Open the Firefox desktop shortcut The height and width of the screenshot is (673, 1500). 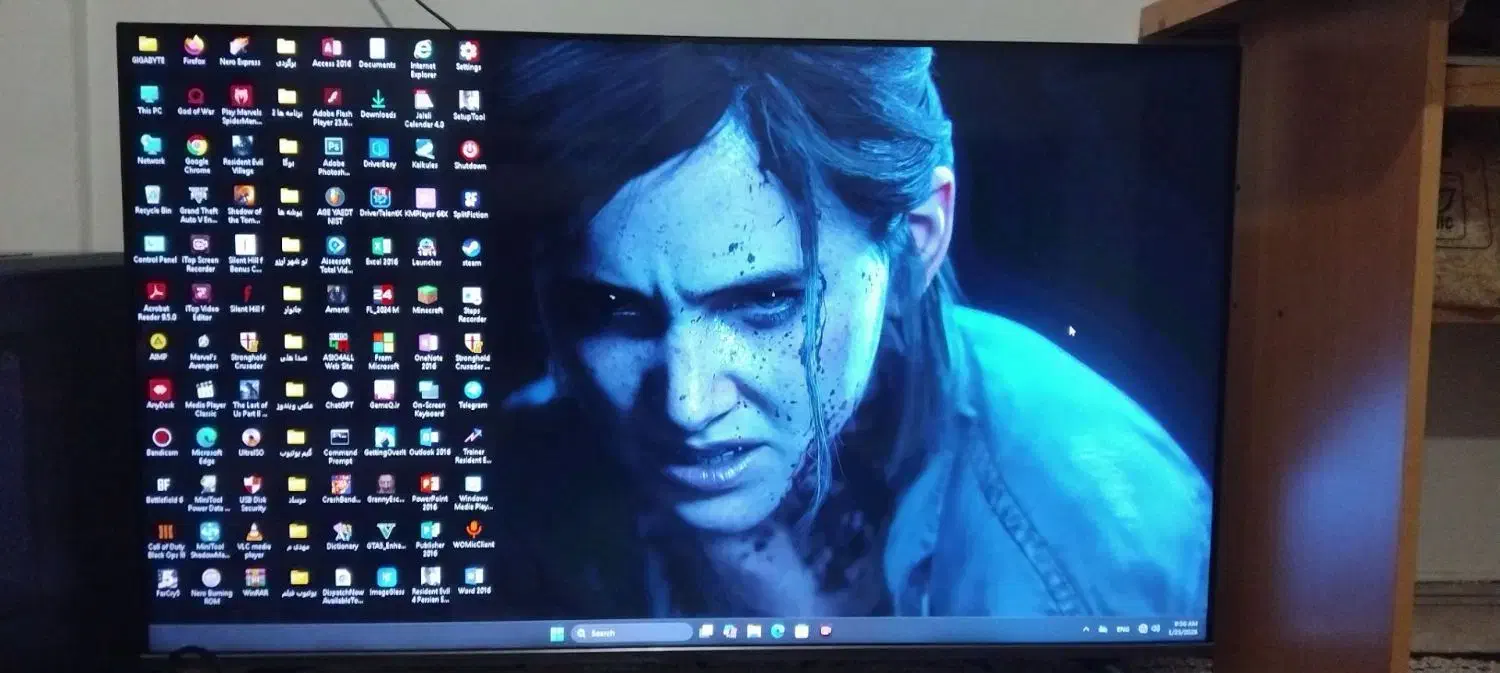194,48
